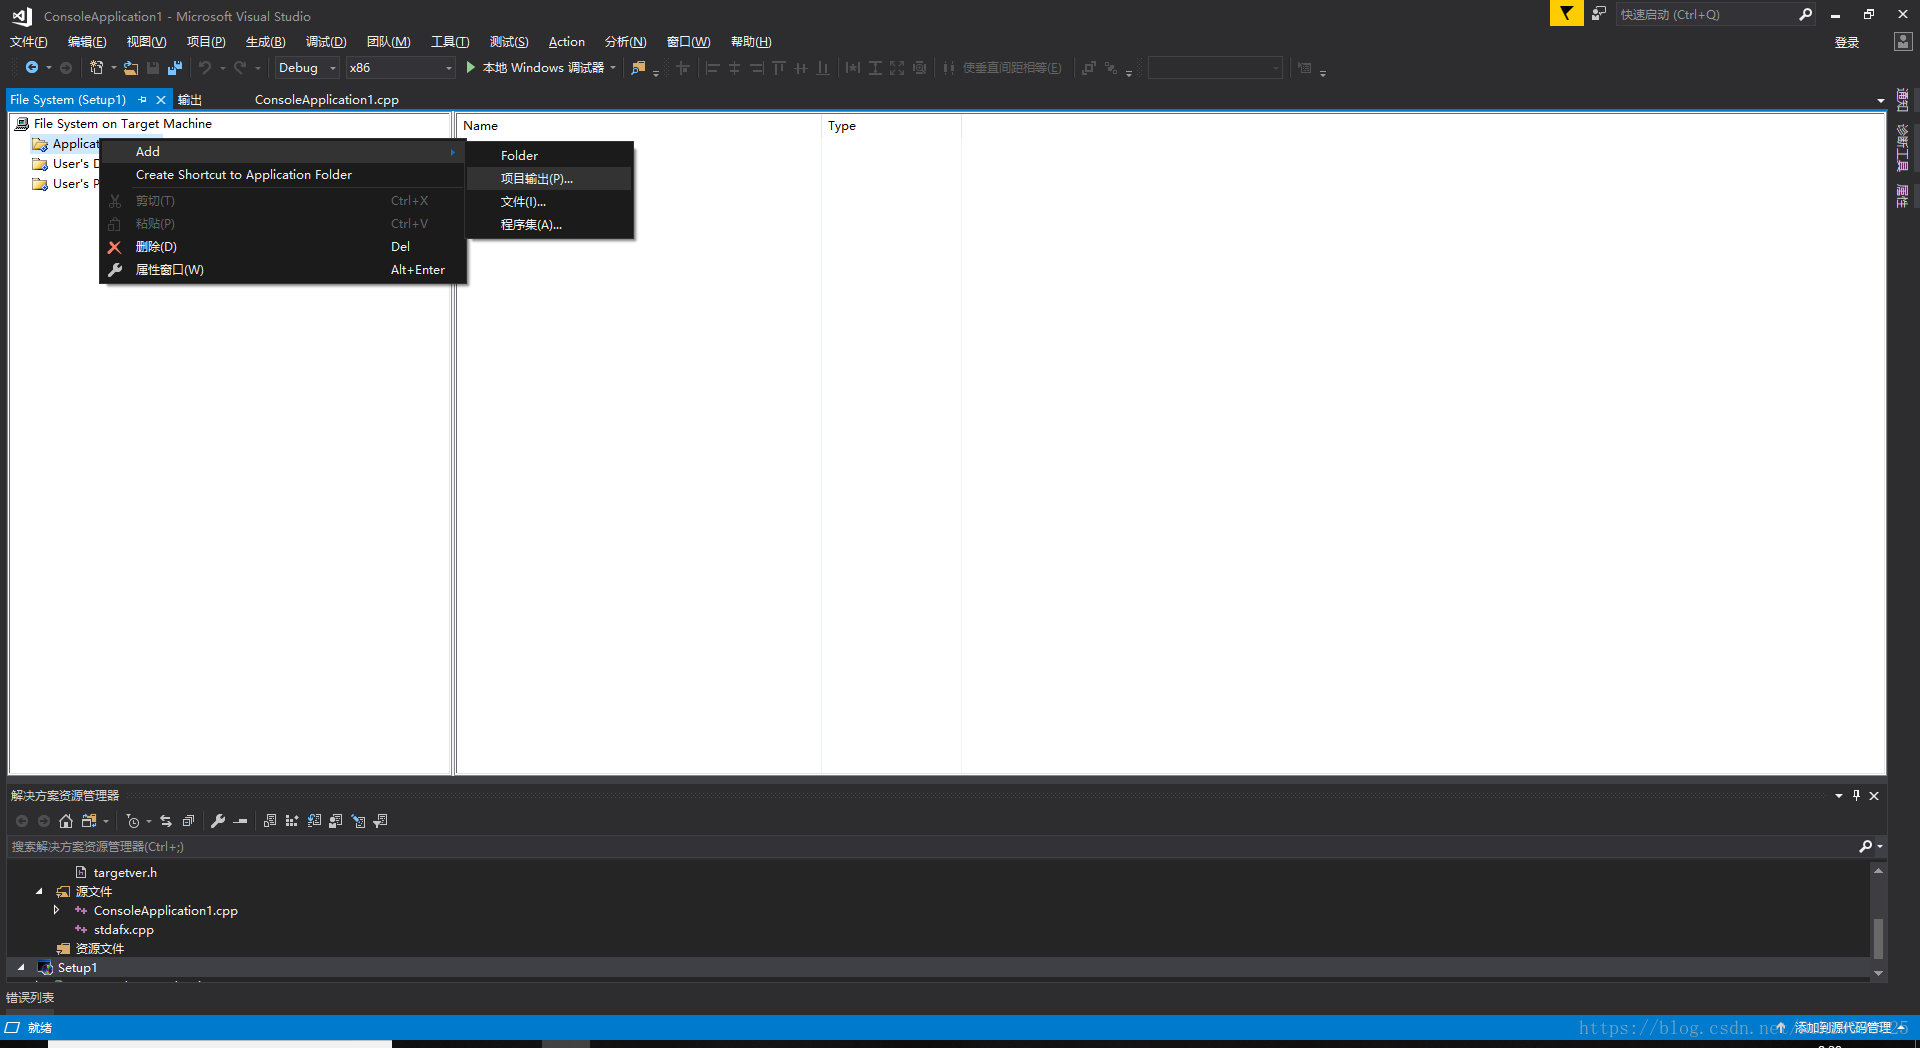
Task: Pin the File System (Setup1) tab
Action: (143, 100)
